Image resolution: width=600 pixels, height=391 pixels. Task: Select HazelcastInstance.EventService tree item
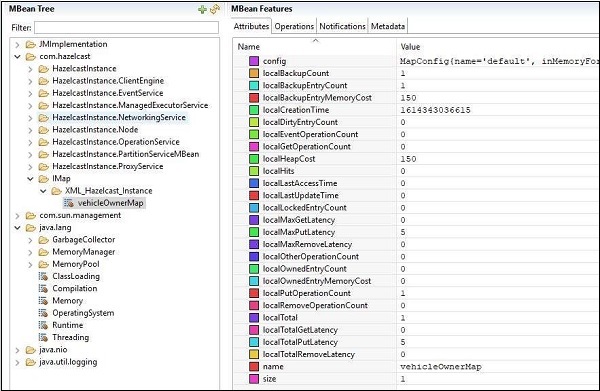pos(108,93)
